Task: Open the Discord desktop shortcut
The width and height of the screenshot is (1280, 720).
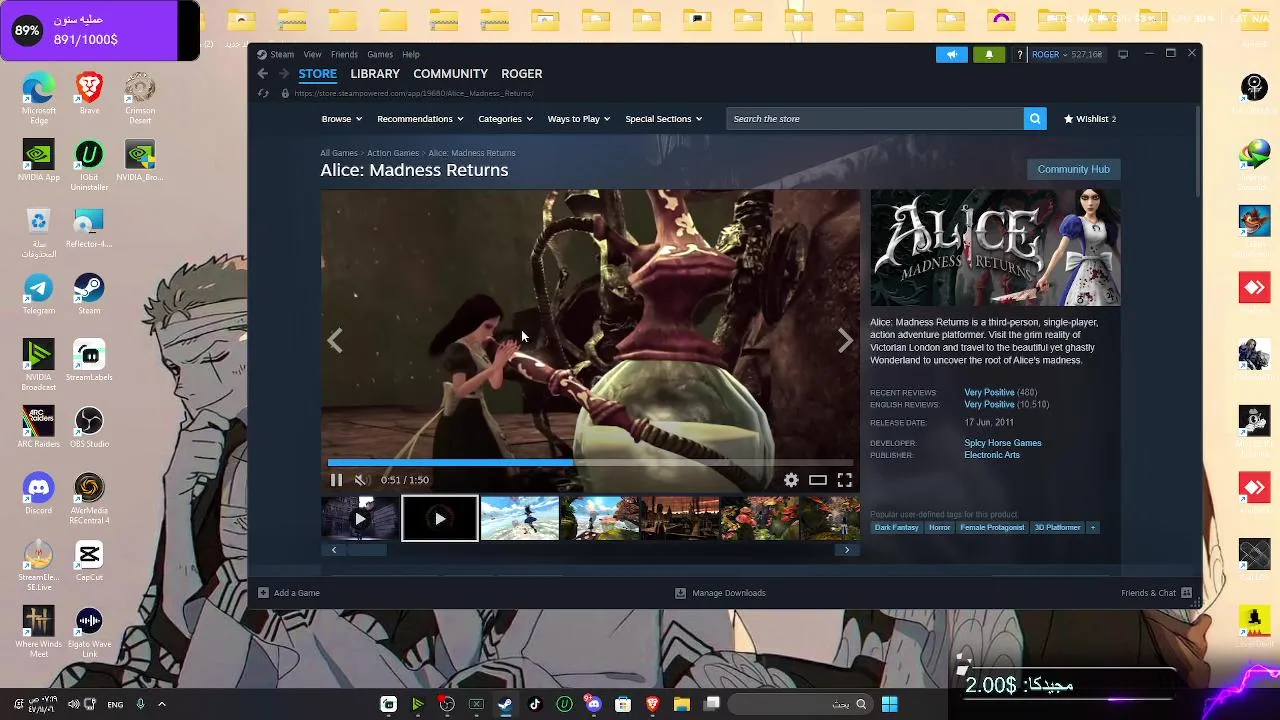Action: (38, 495)
